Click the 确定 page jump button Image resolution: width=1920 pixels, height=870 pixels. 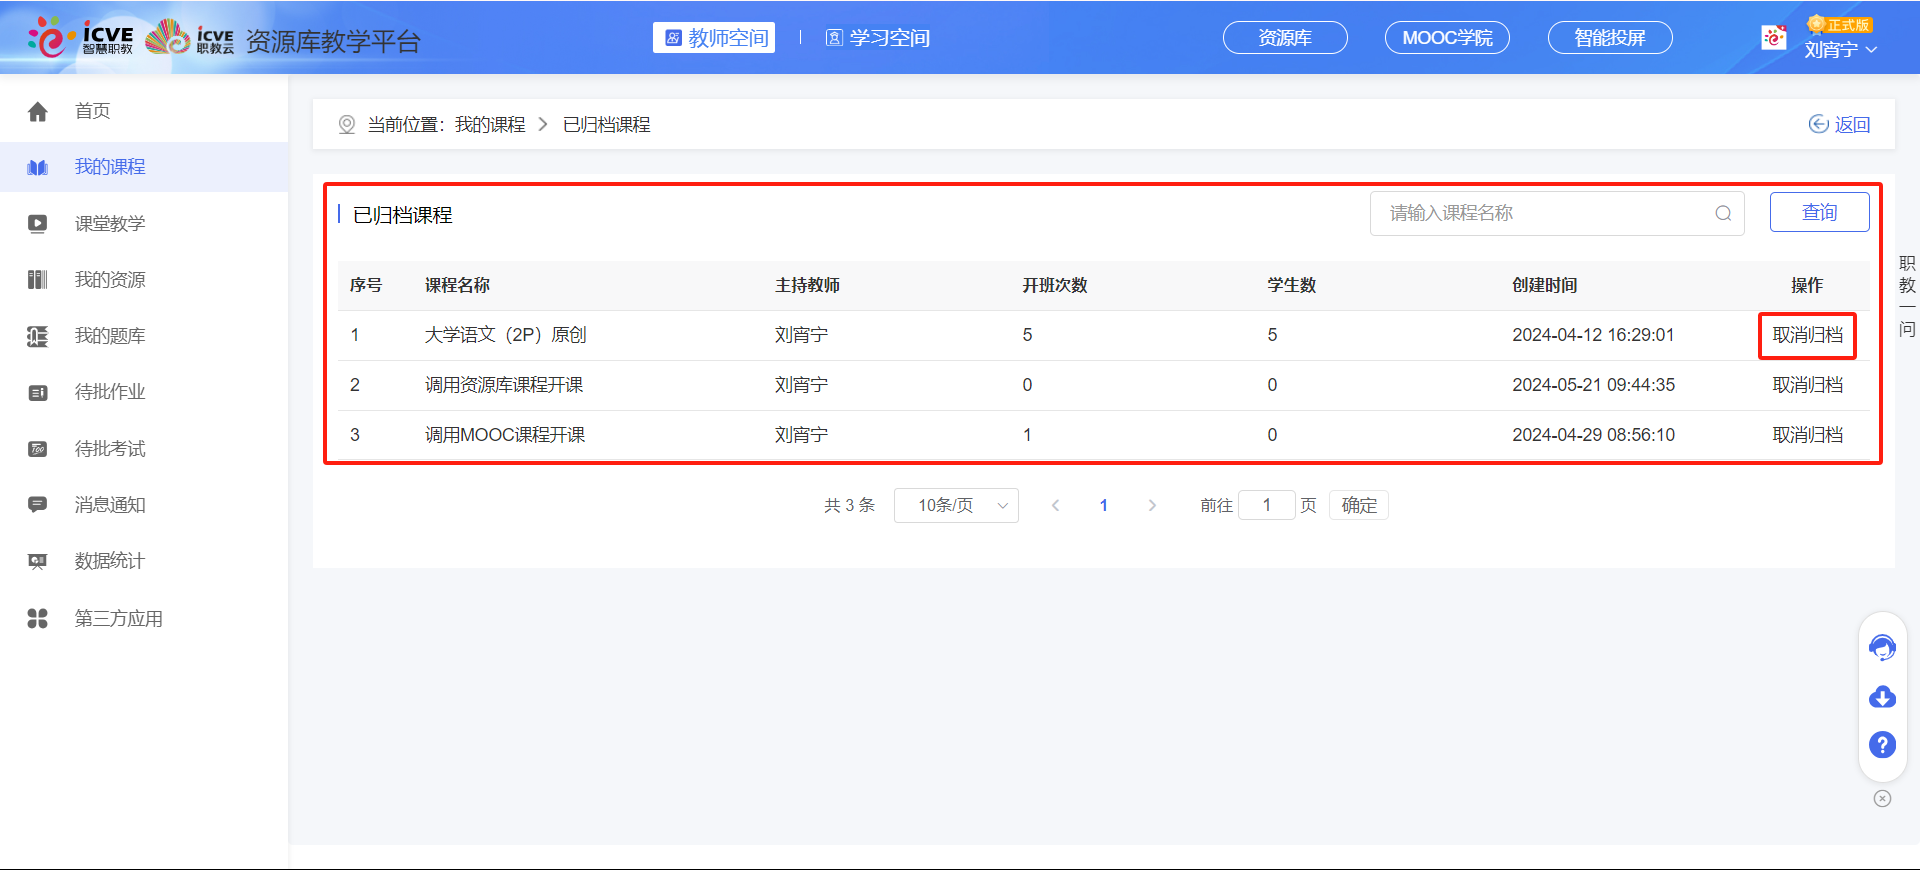point(1359,505)
